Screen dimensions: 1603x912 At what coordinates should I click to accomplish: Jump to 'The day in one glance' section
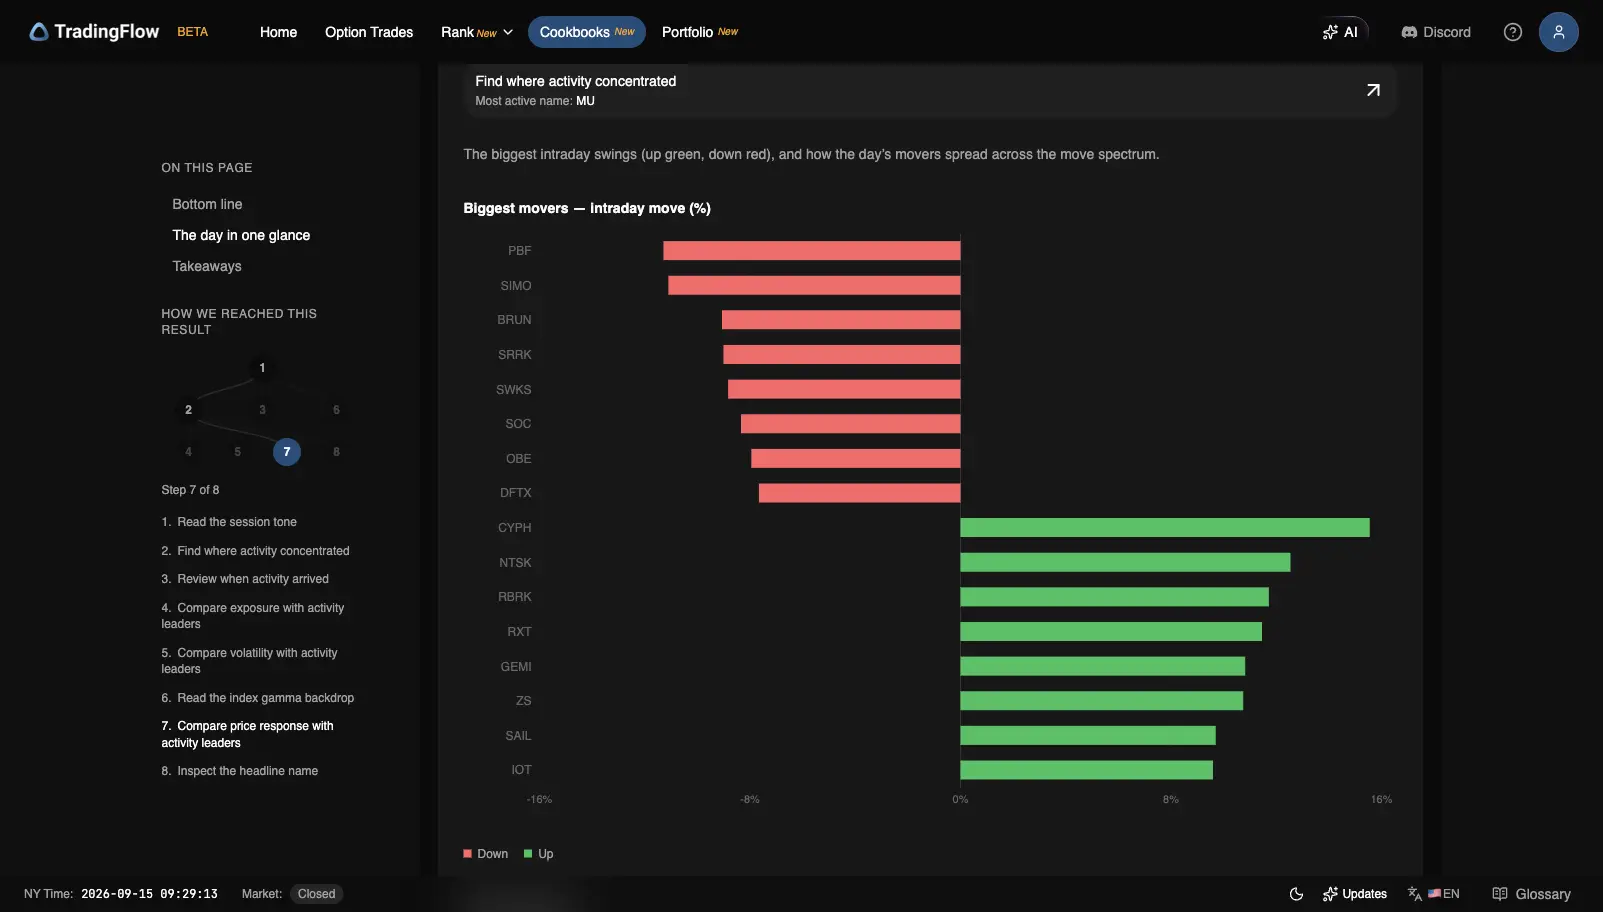(241, 235)
